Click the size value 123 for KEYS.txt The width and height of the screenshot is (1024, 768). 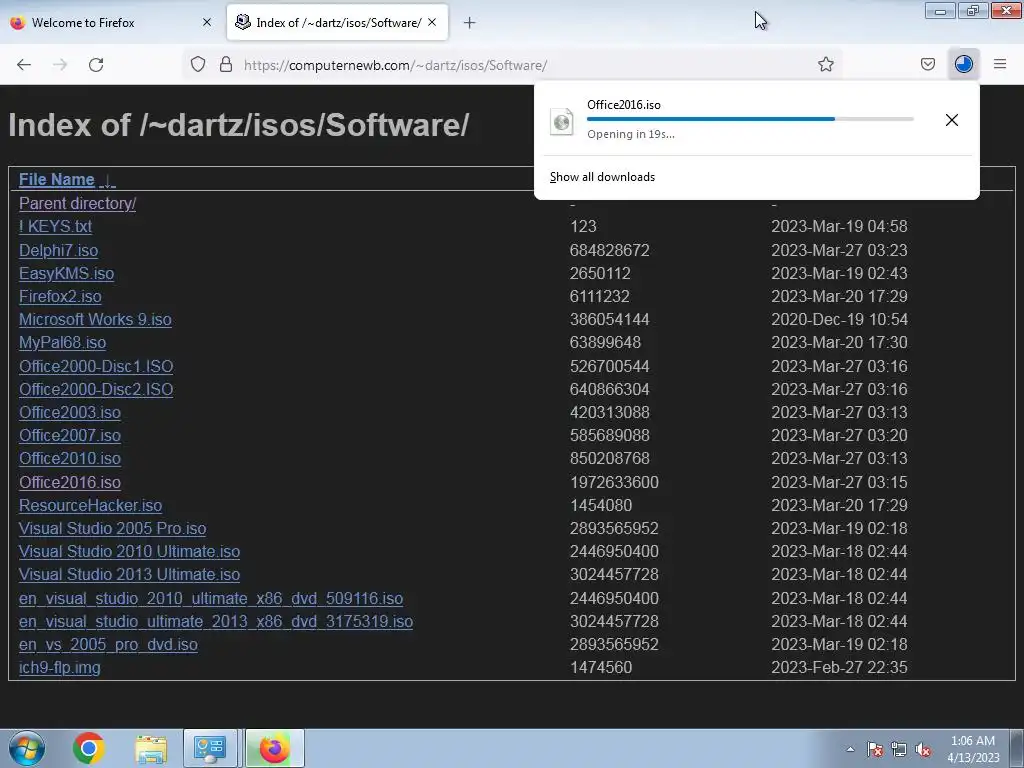[583, 227]
